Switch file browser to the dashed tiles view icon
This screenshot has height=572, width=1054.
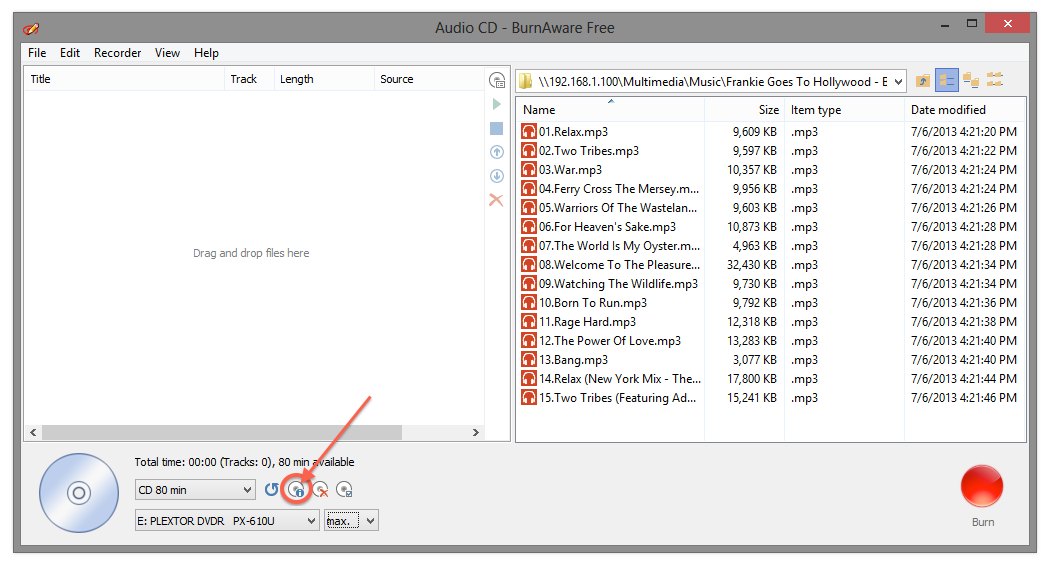tap(995, 81)
